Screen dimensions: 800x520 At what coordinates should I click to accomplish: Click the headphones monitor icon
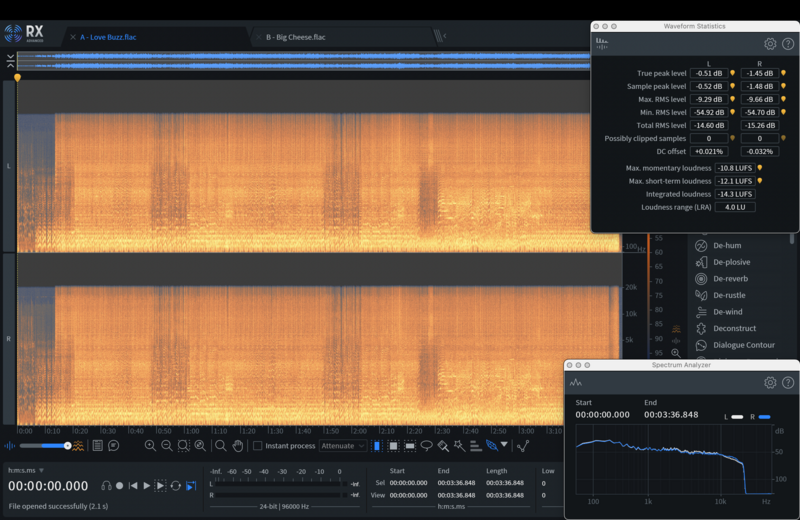click(x=106, y=485)
